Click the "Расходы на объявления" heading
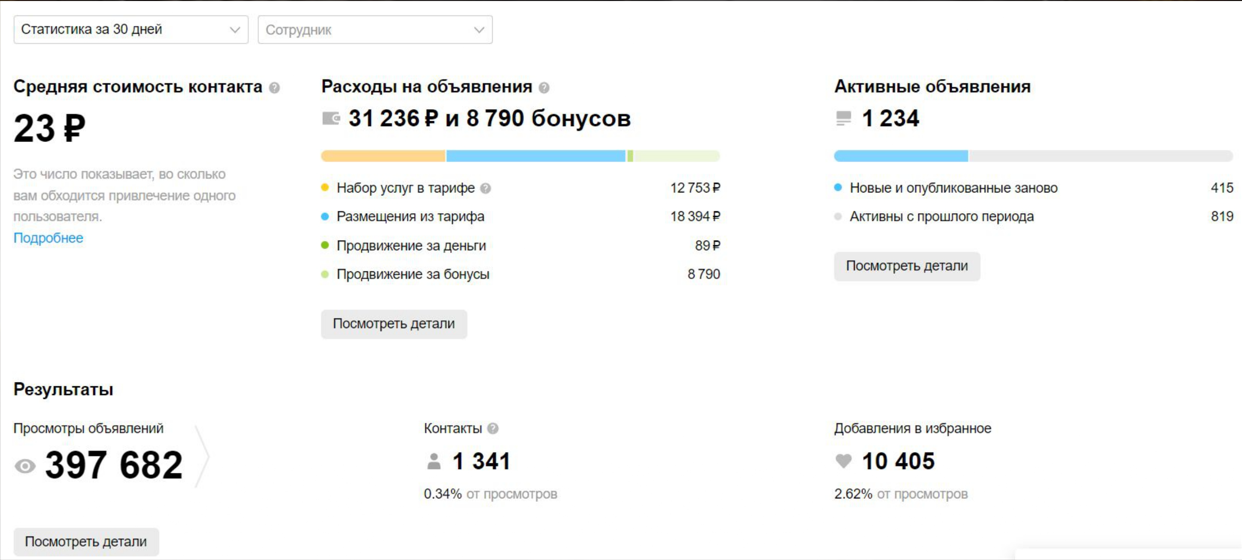The image size is (1242, 560). (427, 87)
